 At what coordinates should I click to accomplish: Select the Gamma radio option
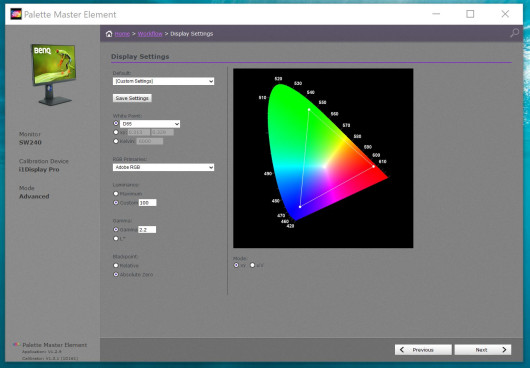[x=116, y=229]
